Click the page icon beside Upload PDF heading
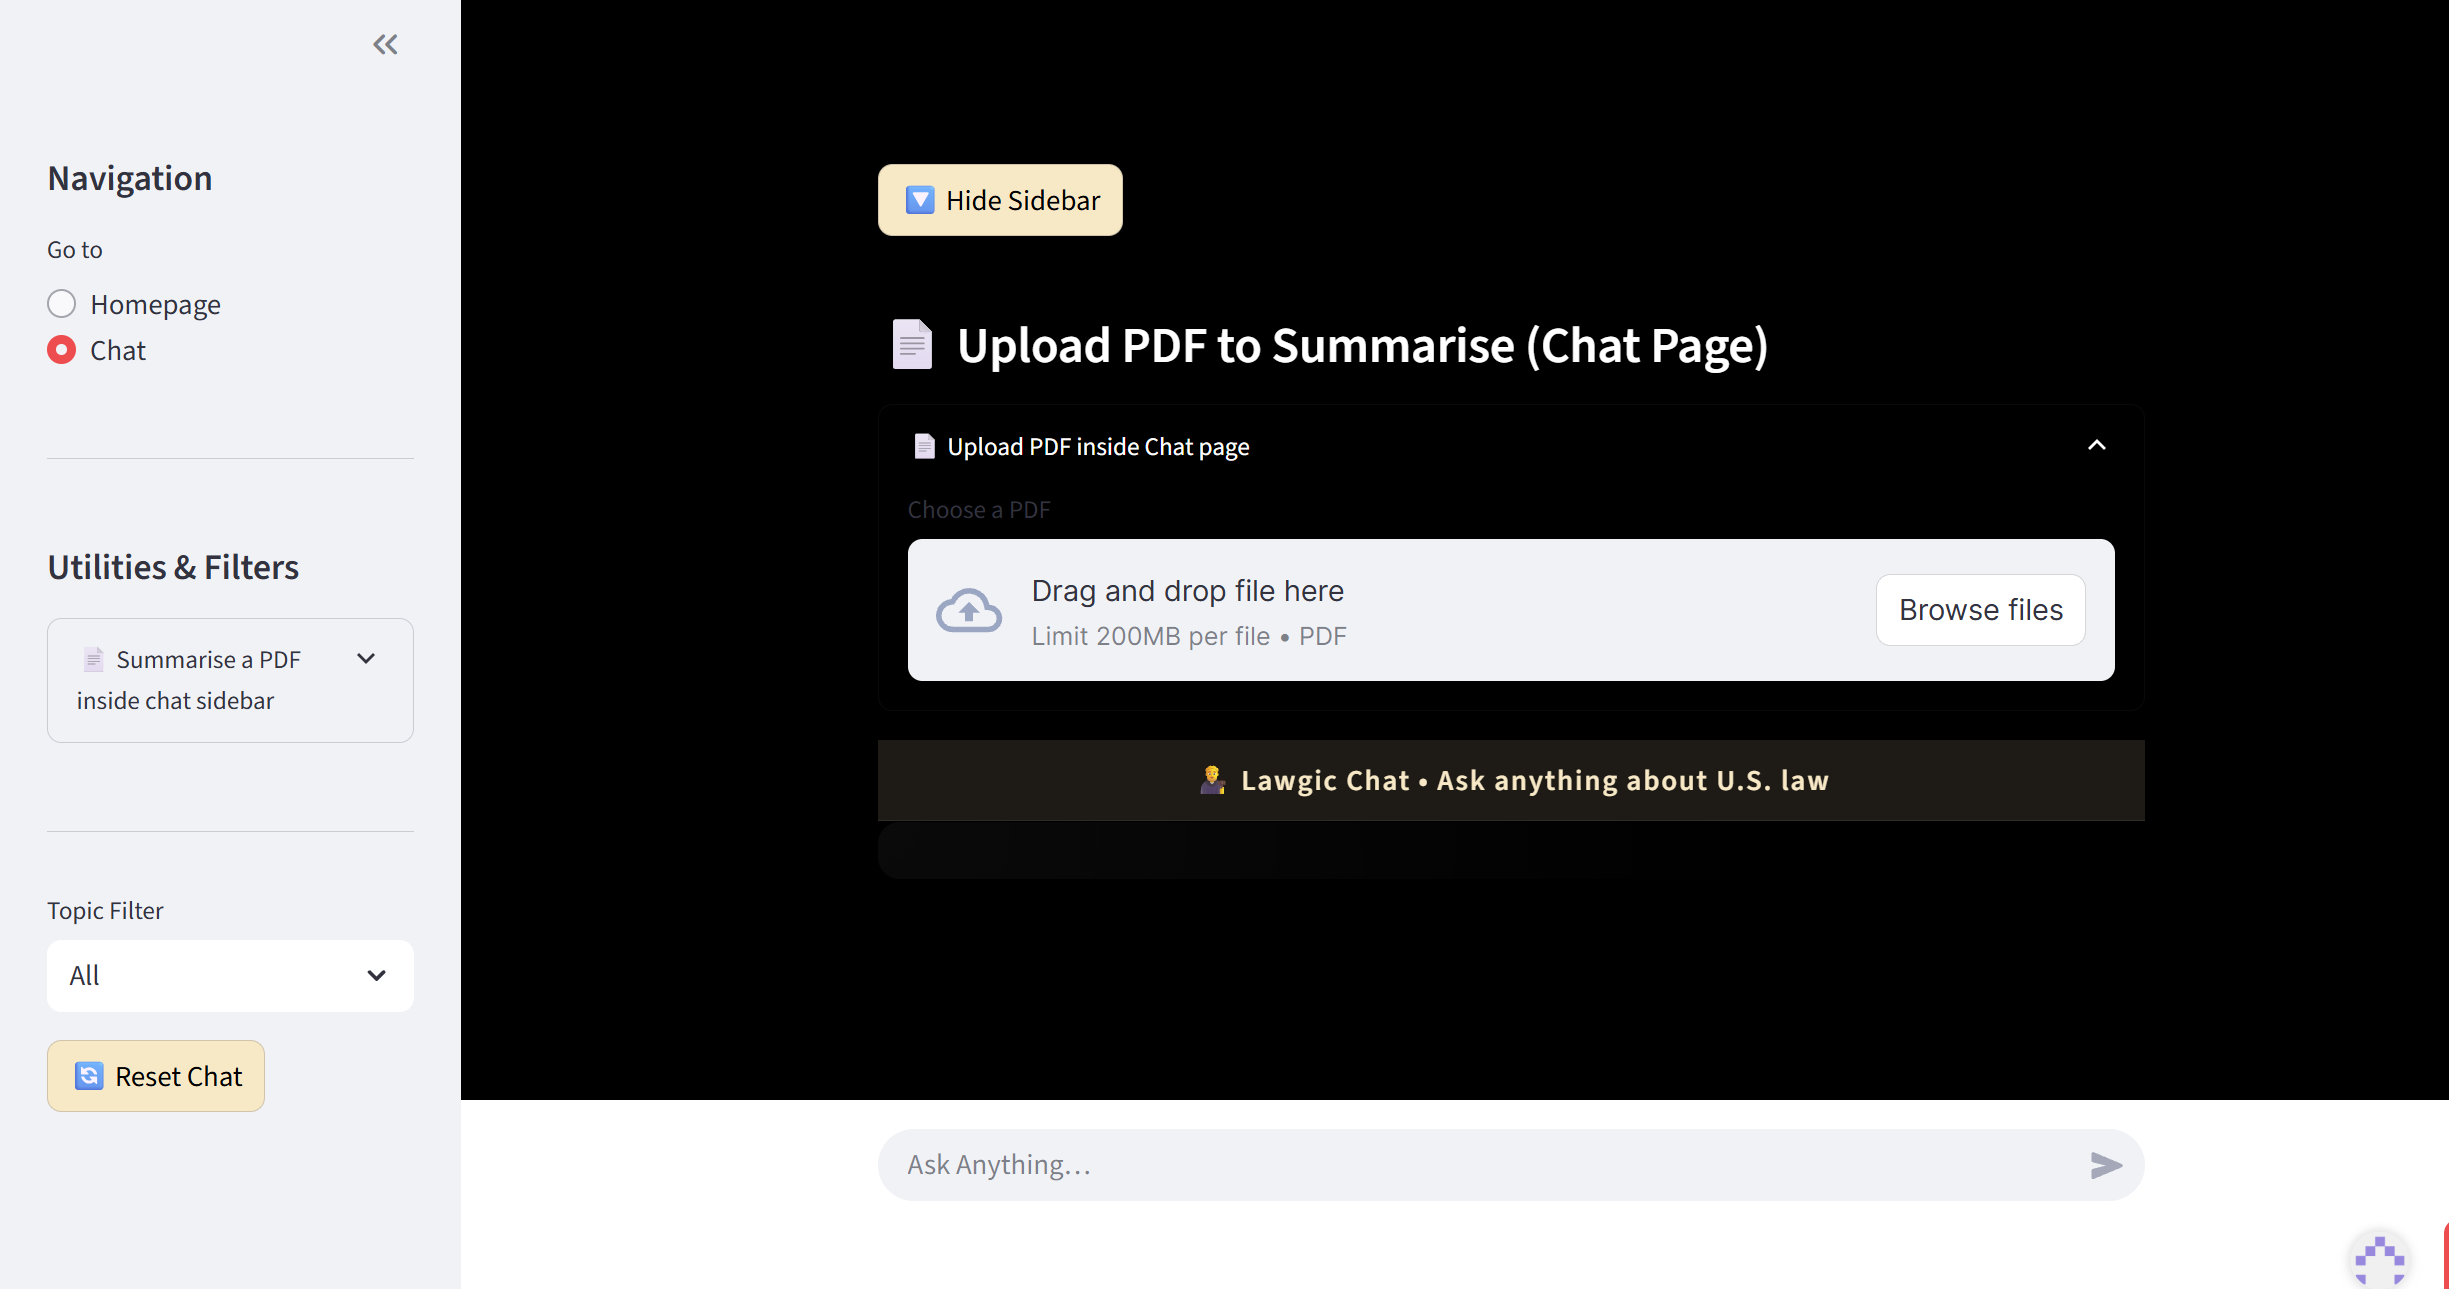 pyautogui.click(x=911, y=345)
